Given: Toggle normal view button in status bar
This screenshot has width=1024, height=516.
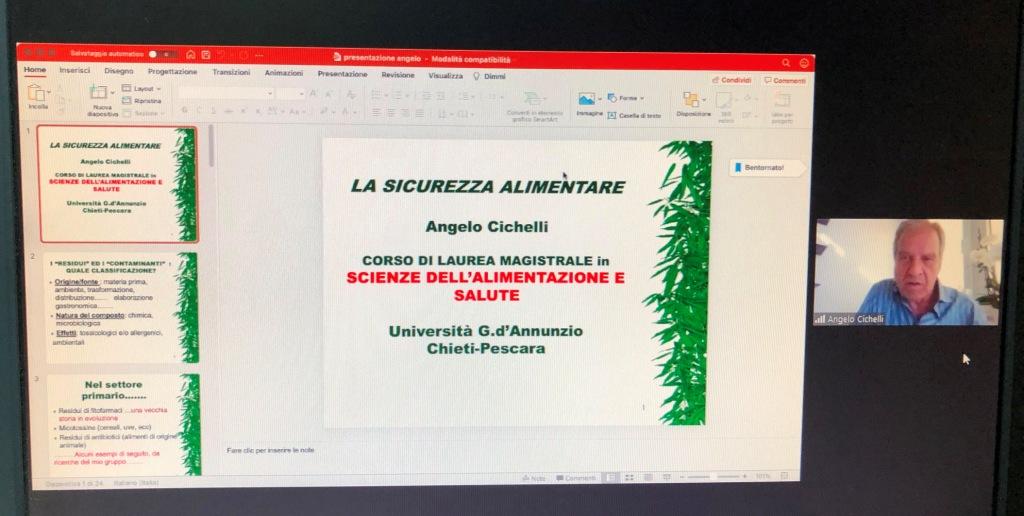Looking at the screenshot, I should (610, 478).
